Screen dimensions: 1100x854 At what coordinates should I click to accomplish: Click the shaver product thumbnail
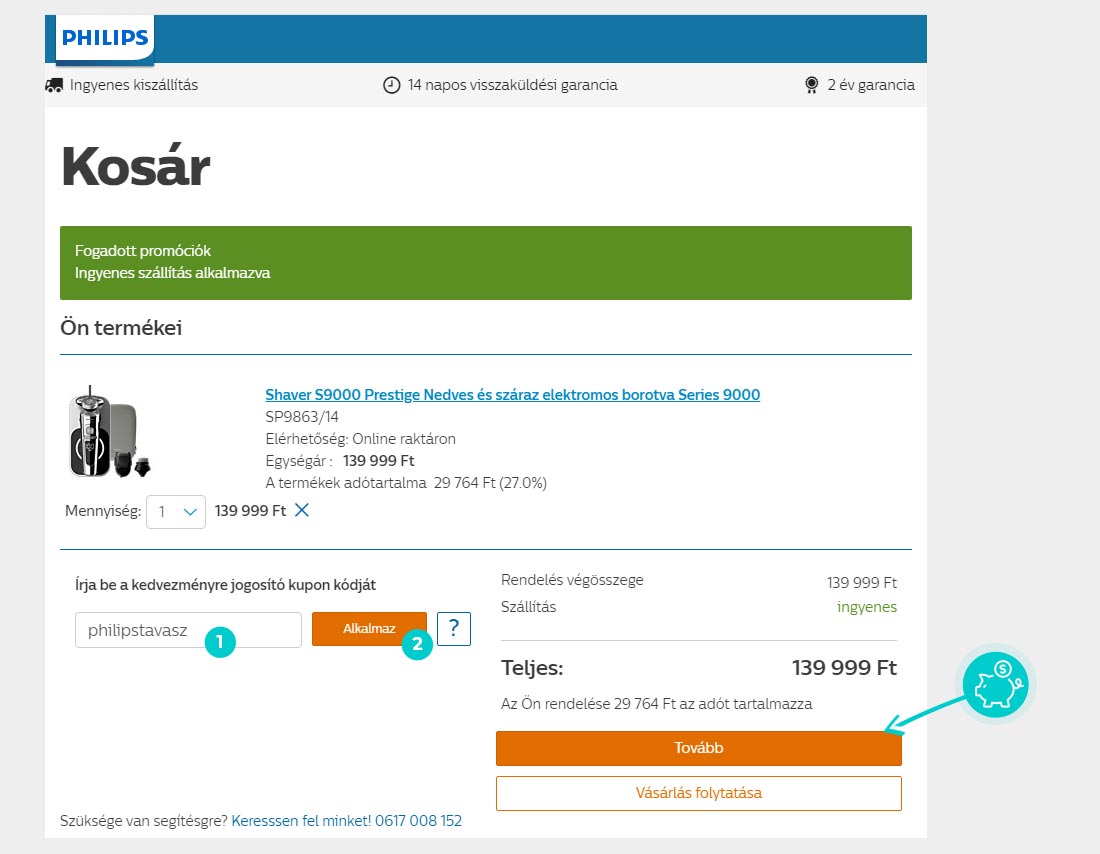click(x=109, y=432)
